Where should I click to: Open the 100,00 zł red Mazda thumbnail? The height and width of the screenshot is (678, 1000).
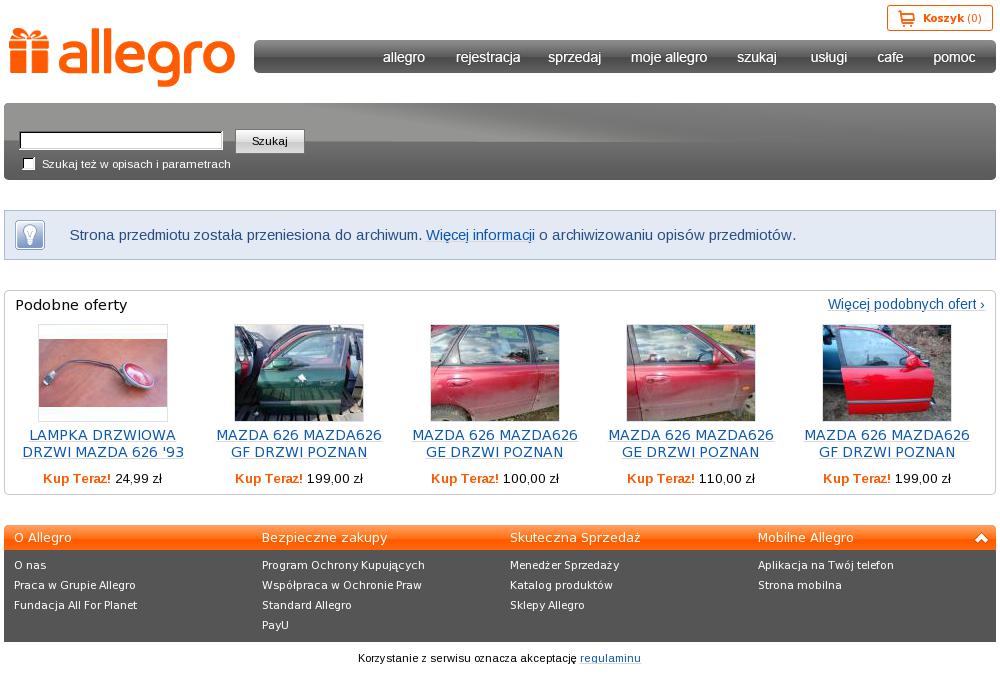[x=495, y=373]
